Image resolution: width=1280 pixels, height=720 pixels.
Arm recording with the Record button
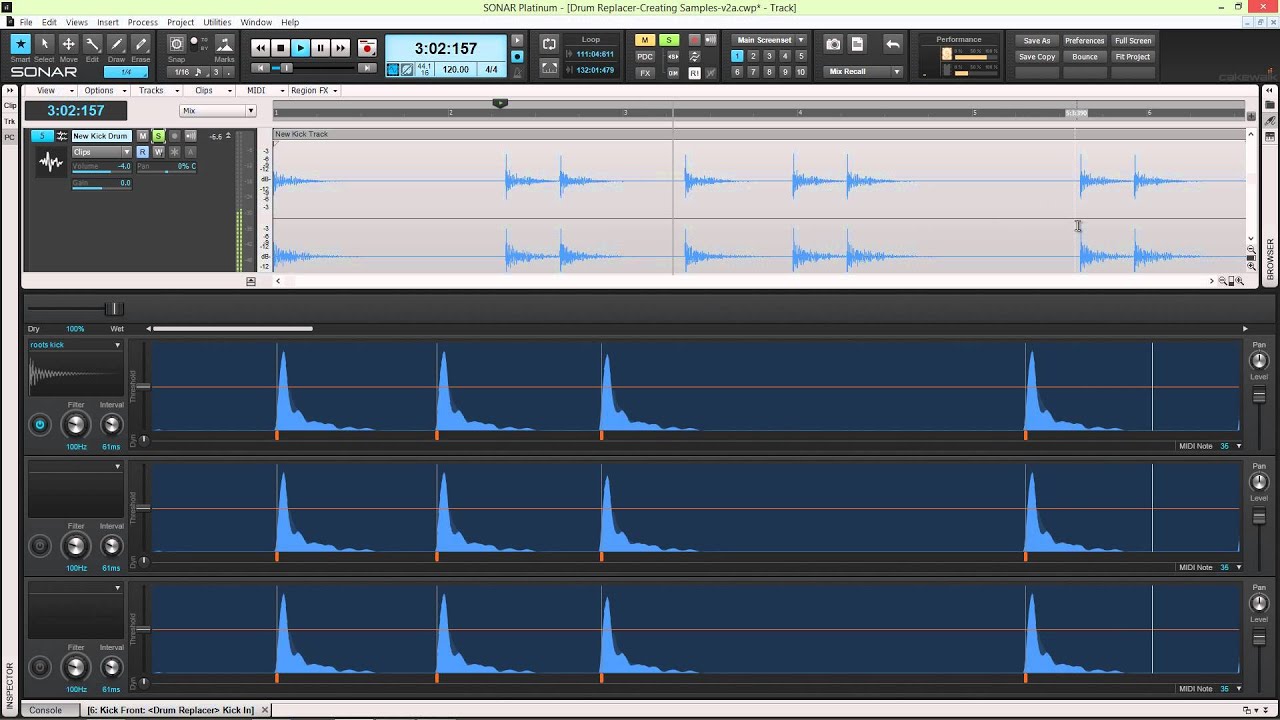367,48
